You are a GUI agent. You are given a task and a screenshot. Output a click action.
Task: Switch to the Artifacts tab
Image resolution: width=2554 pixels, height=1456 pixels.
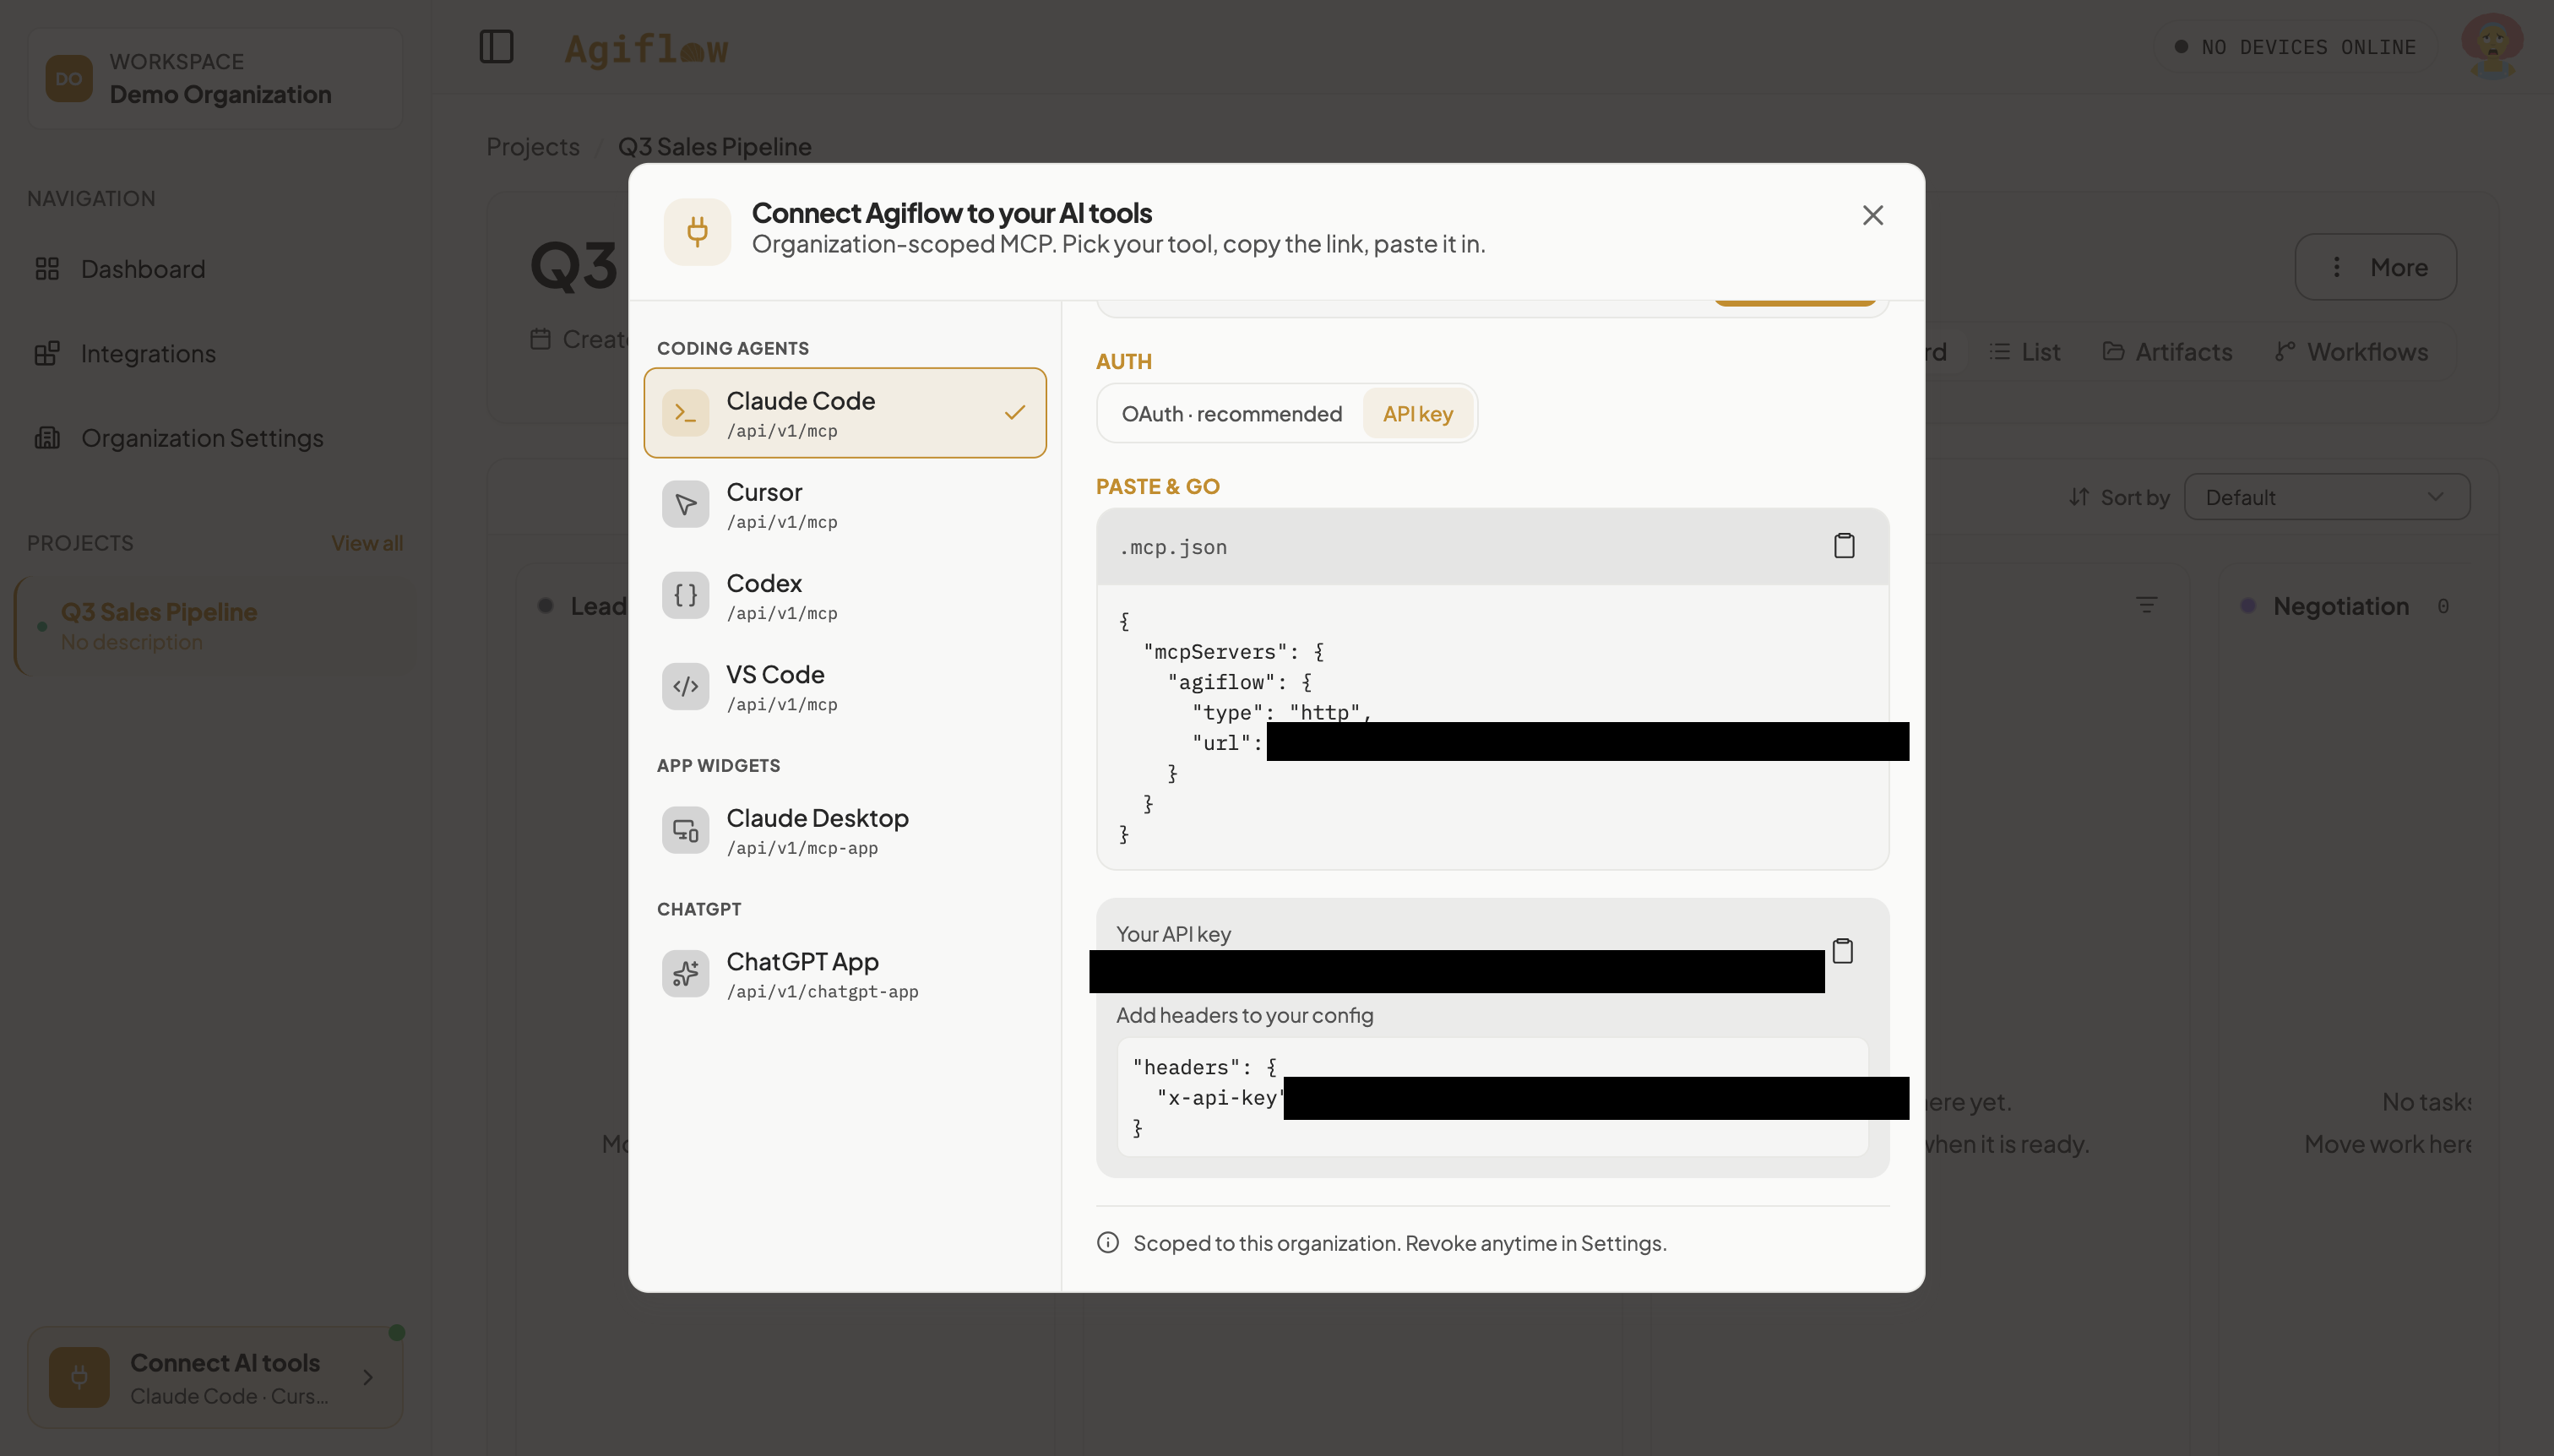click(2167, 352)
